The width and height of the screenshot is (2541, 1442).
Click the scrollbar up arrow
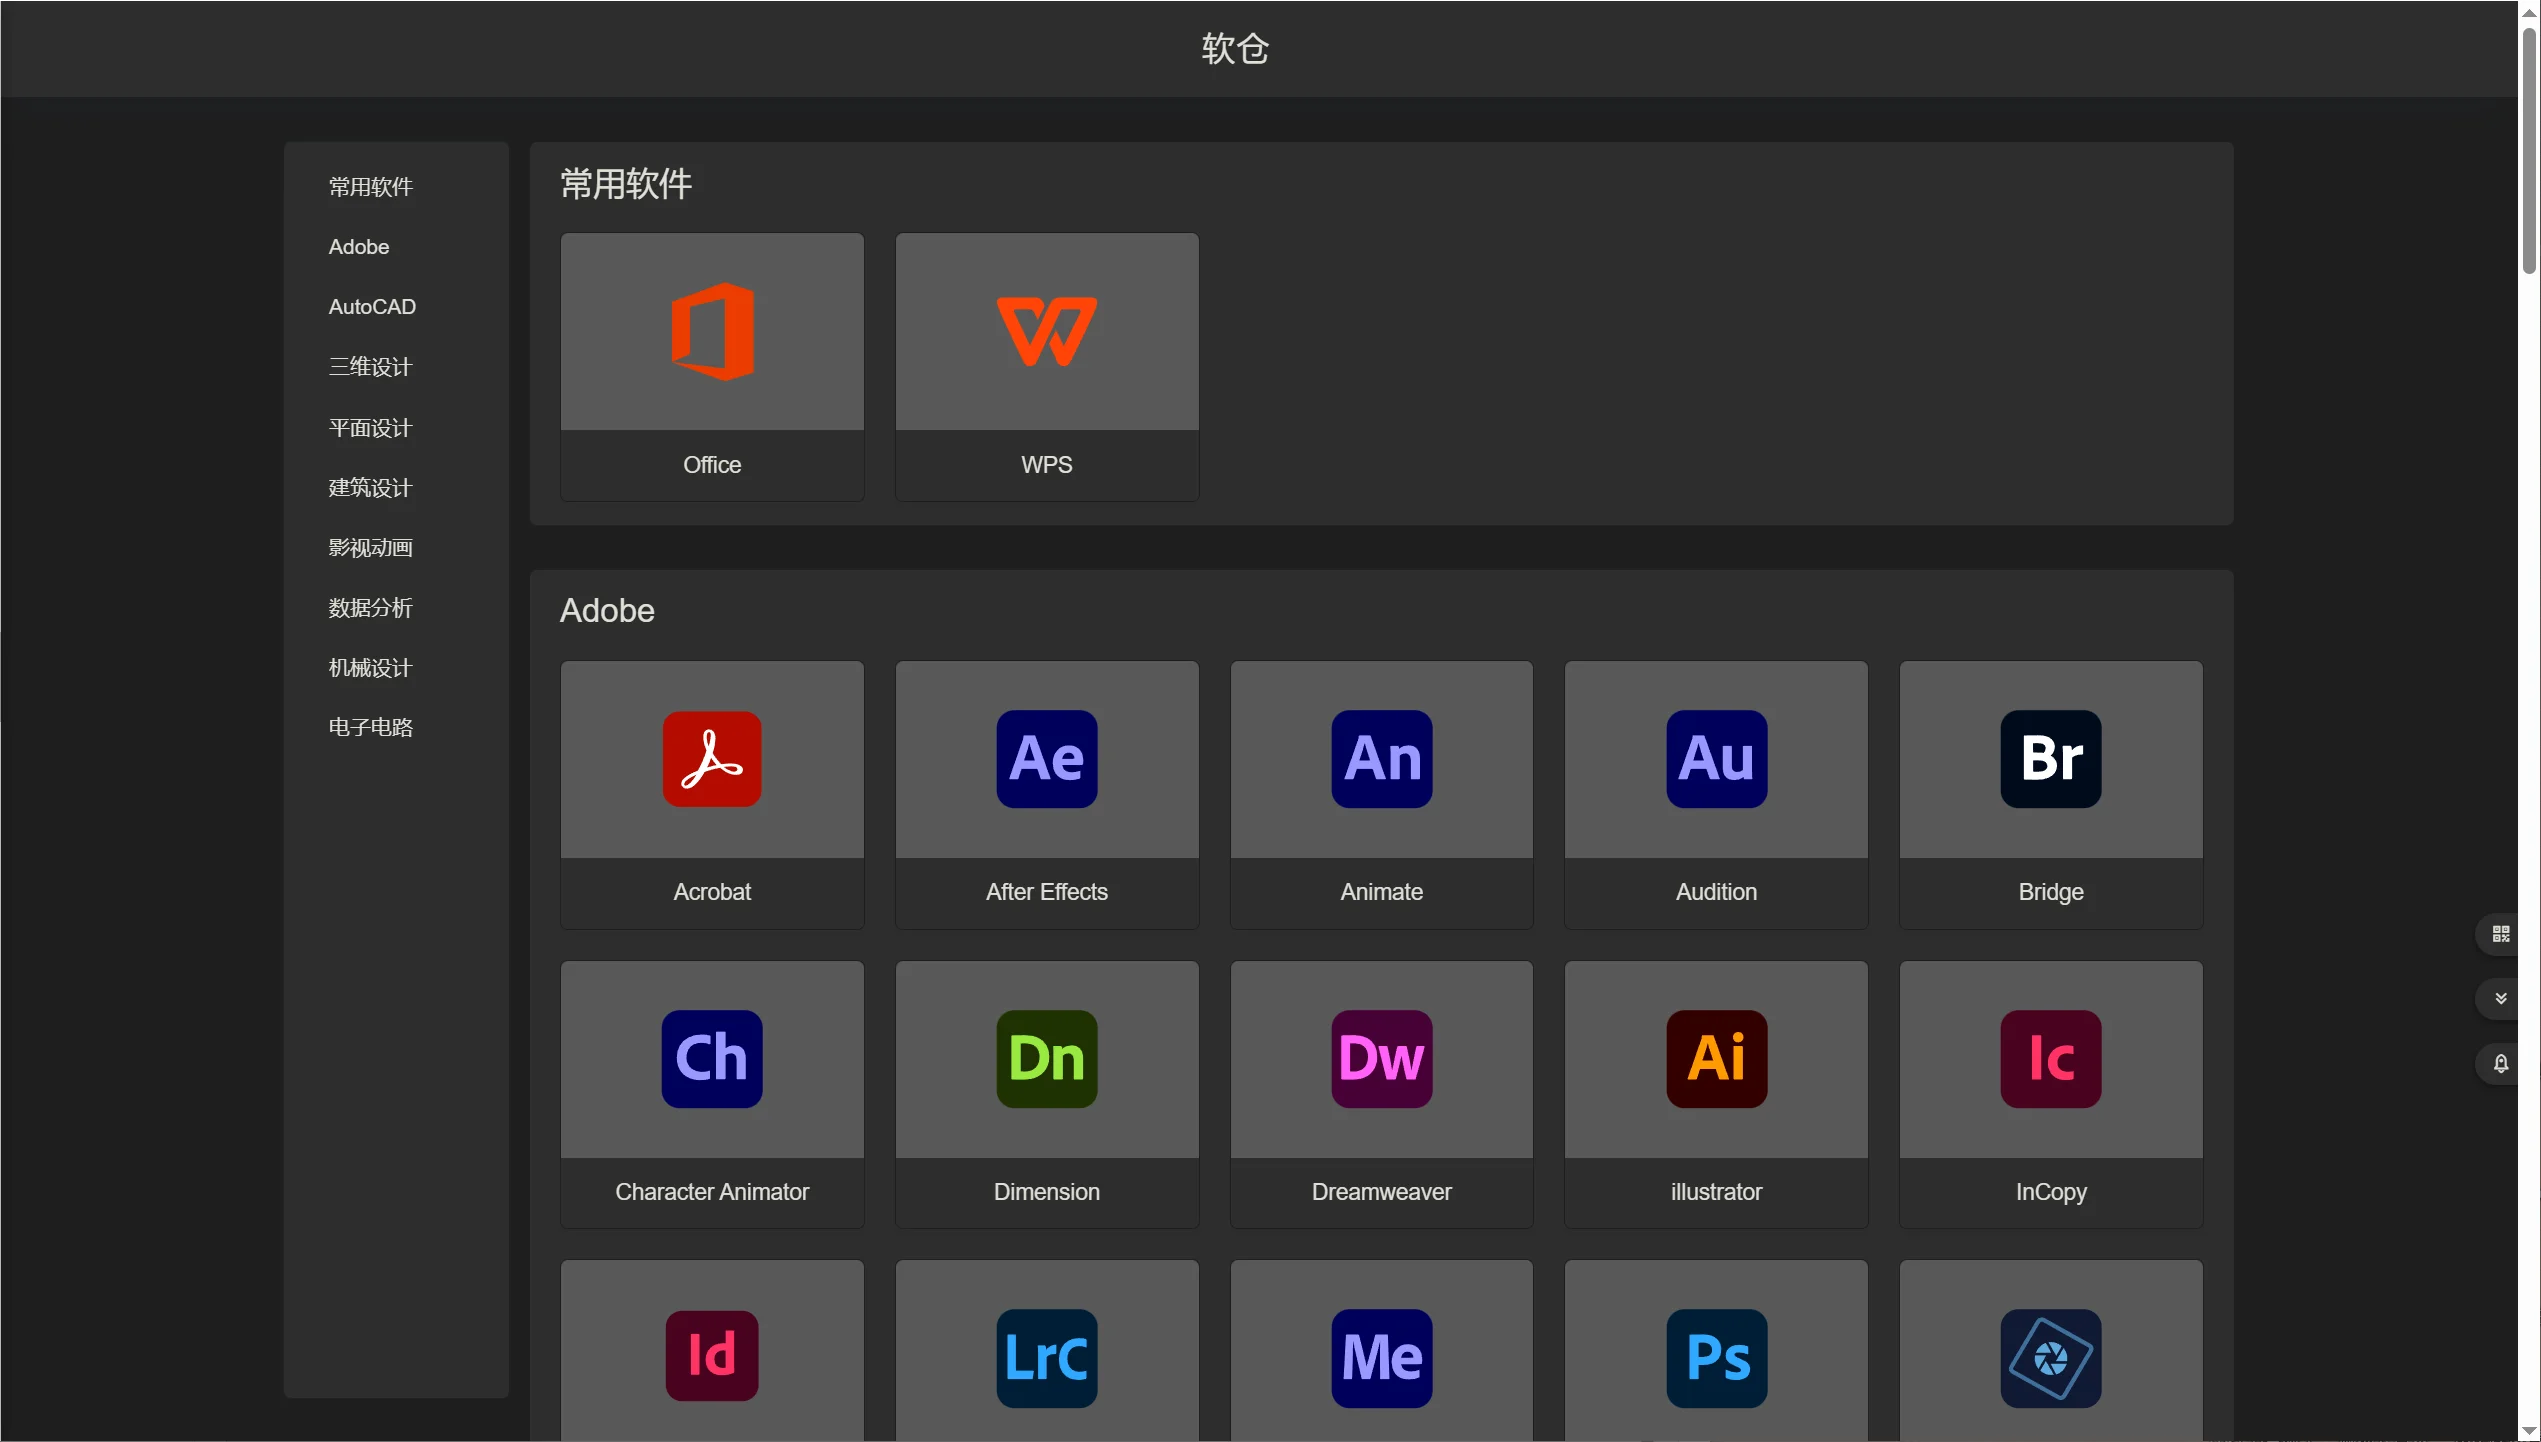pyautogui.click(x=2530, y=12)
